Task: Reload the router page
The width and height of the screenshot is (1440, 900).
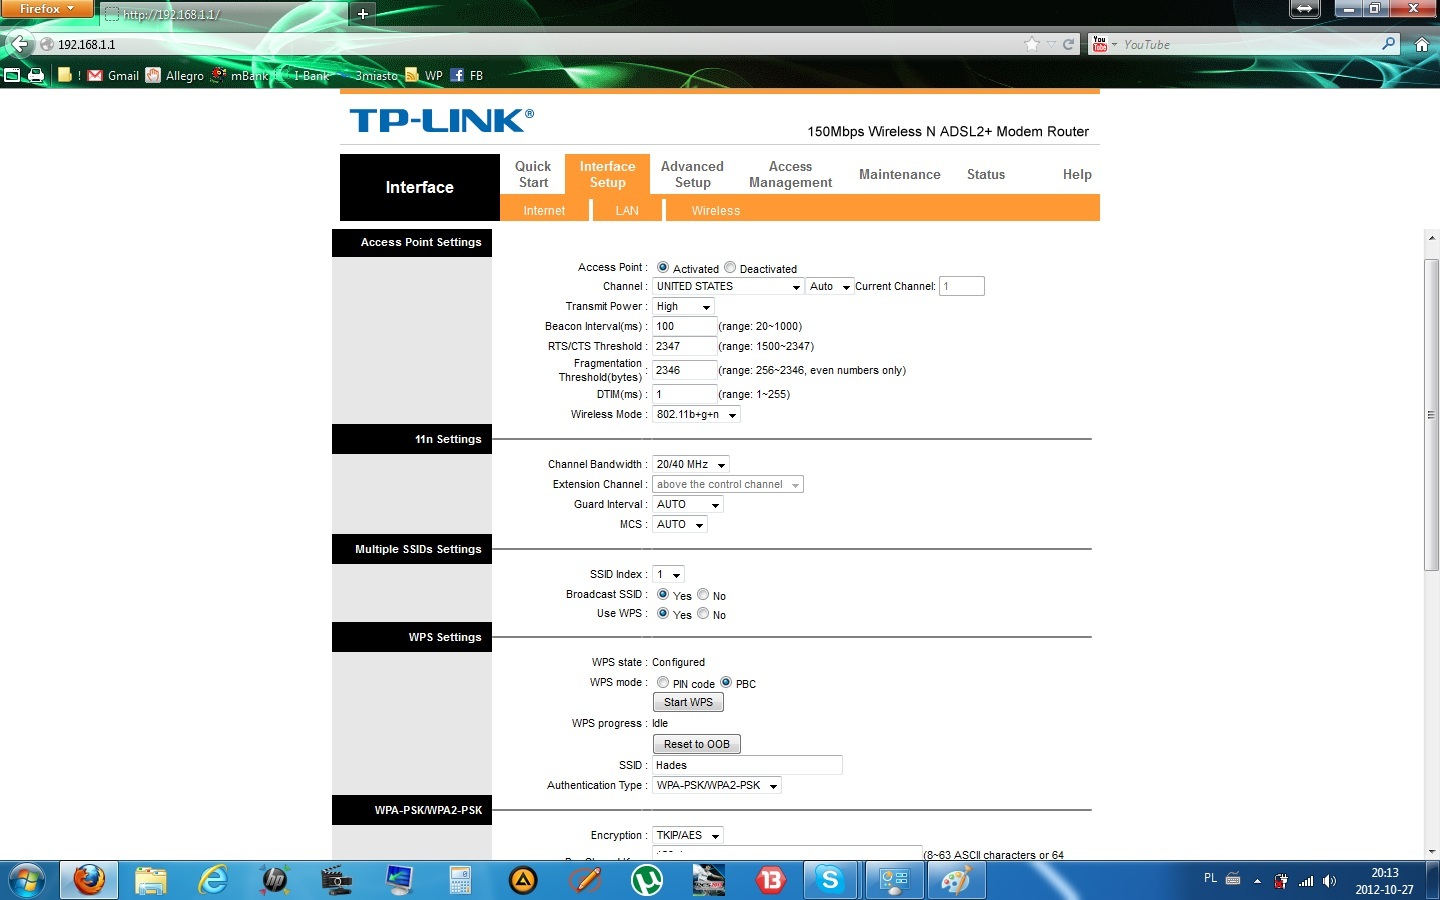Action: [x=1068, y=44]
